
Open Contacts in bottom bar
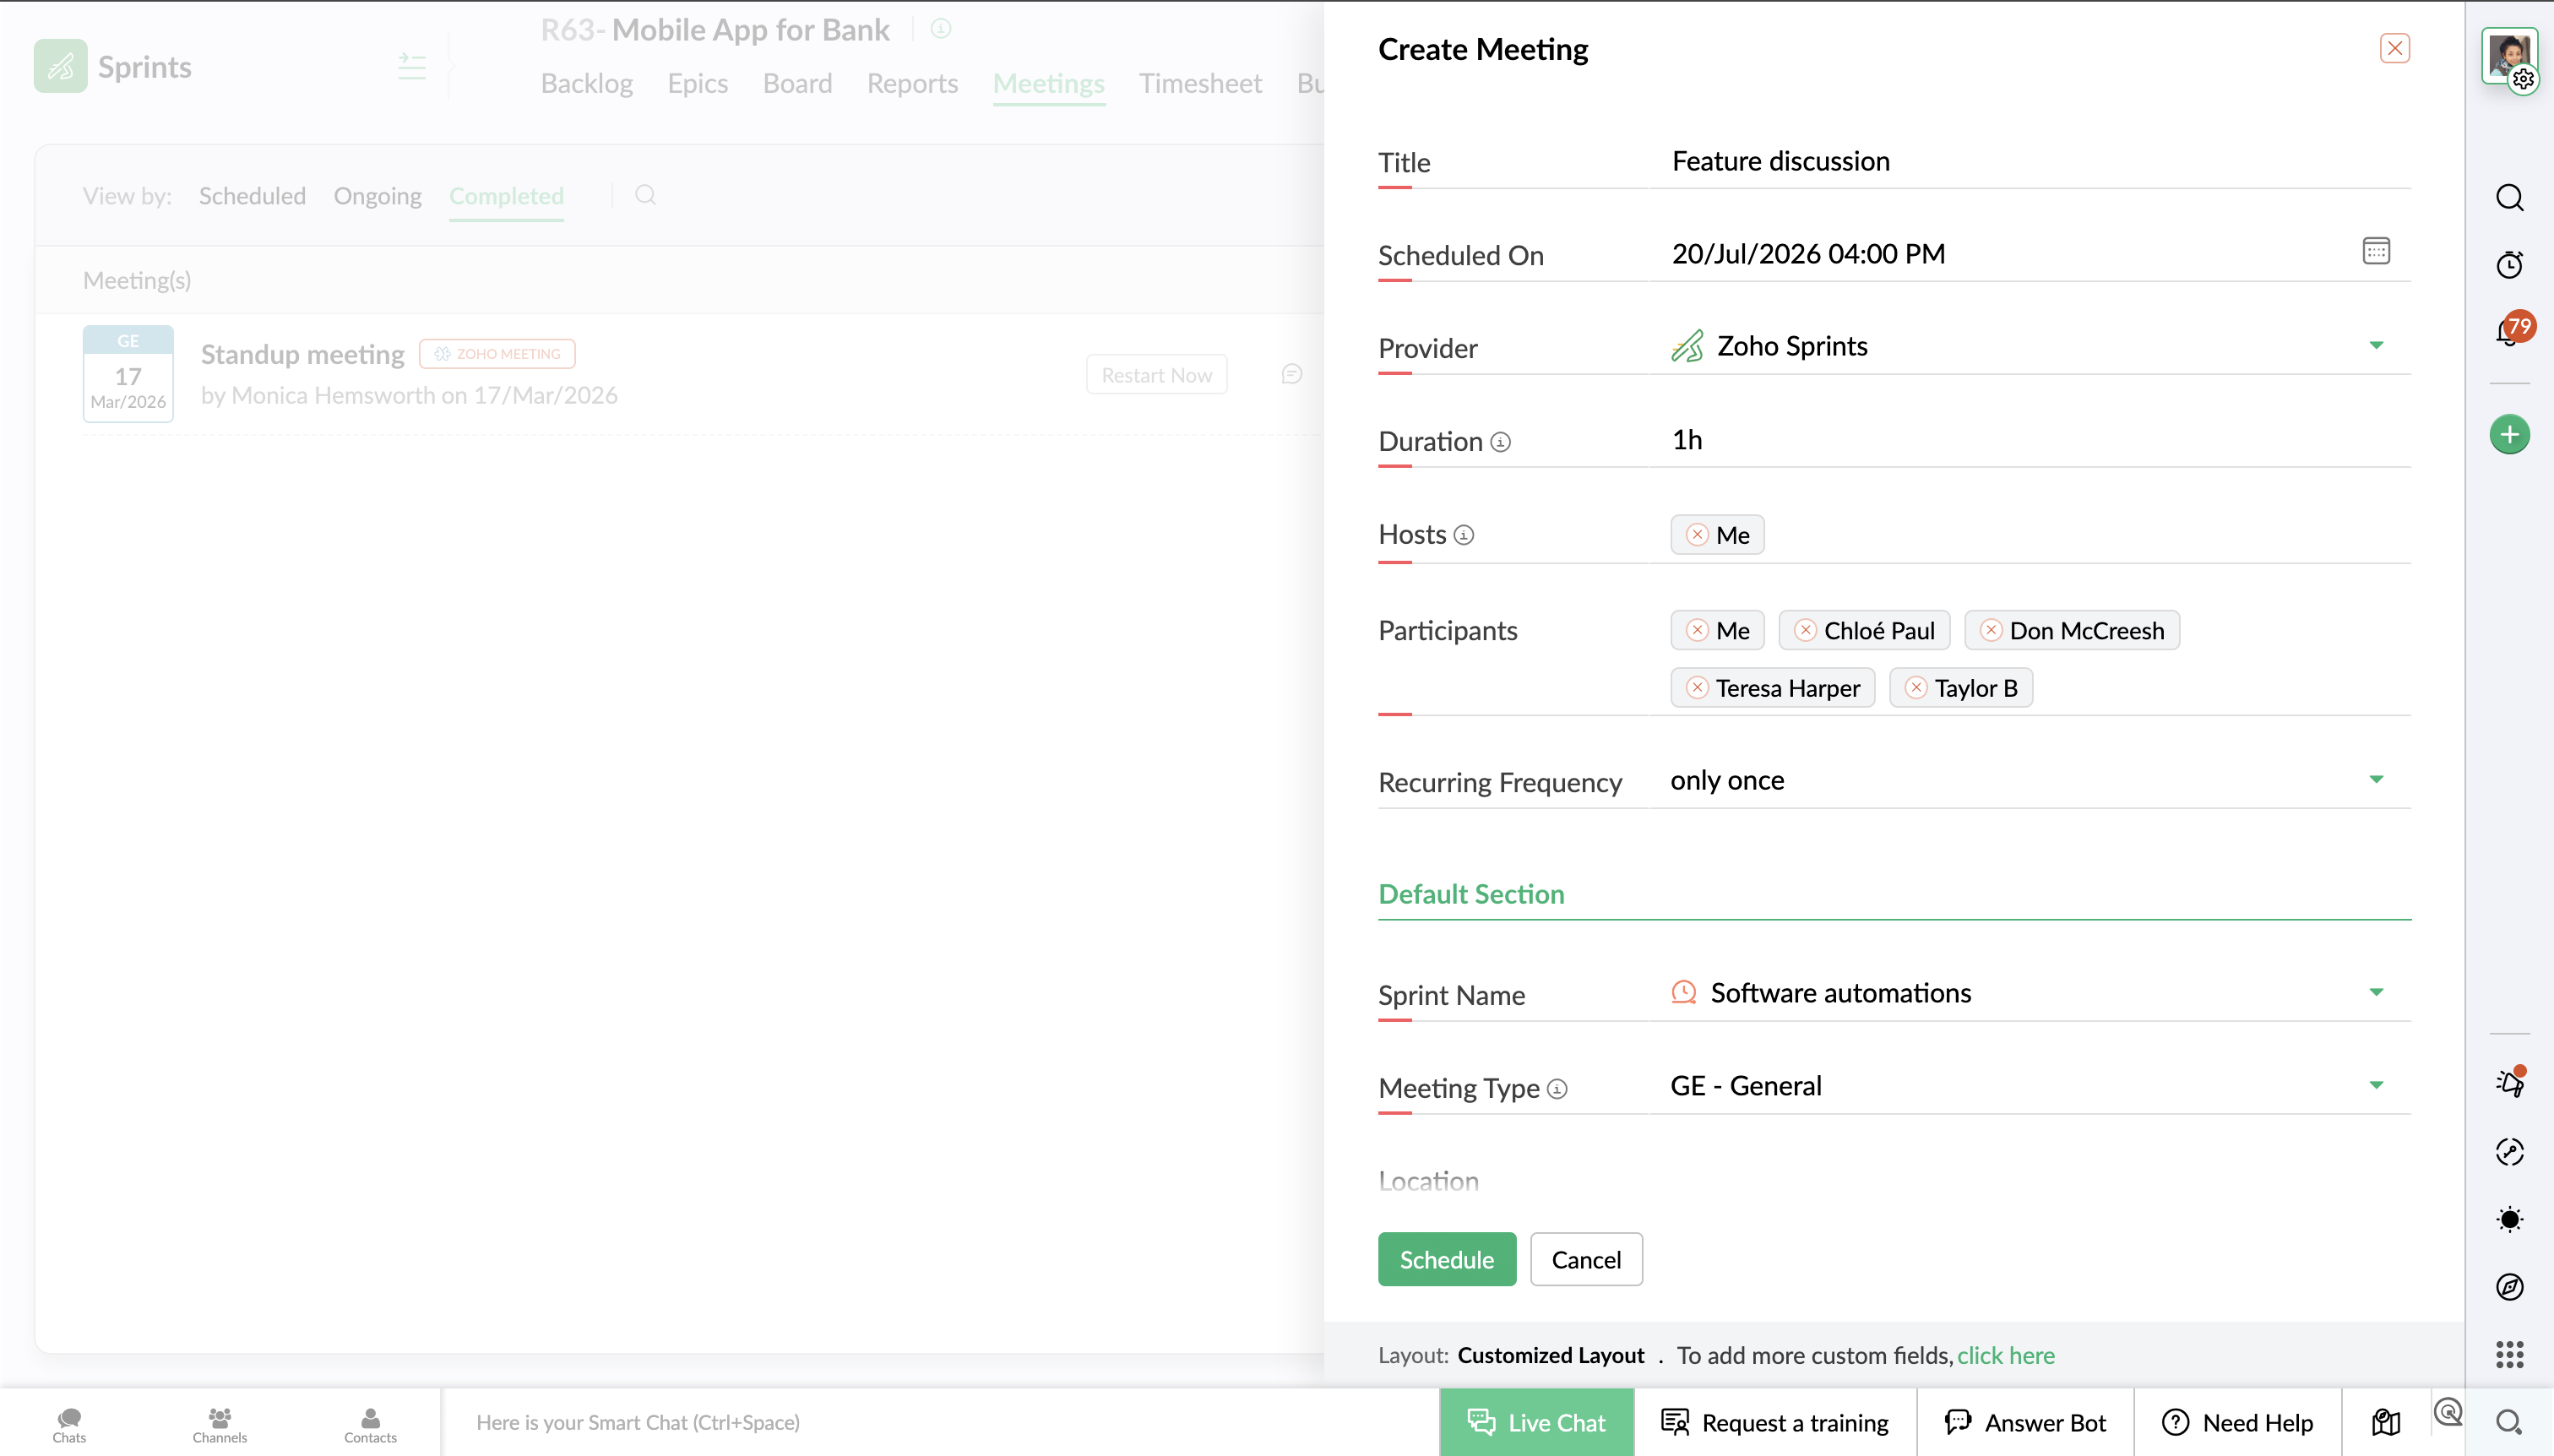click(370, 1425)
